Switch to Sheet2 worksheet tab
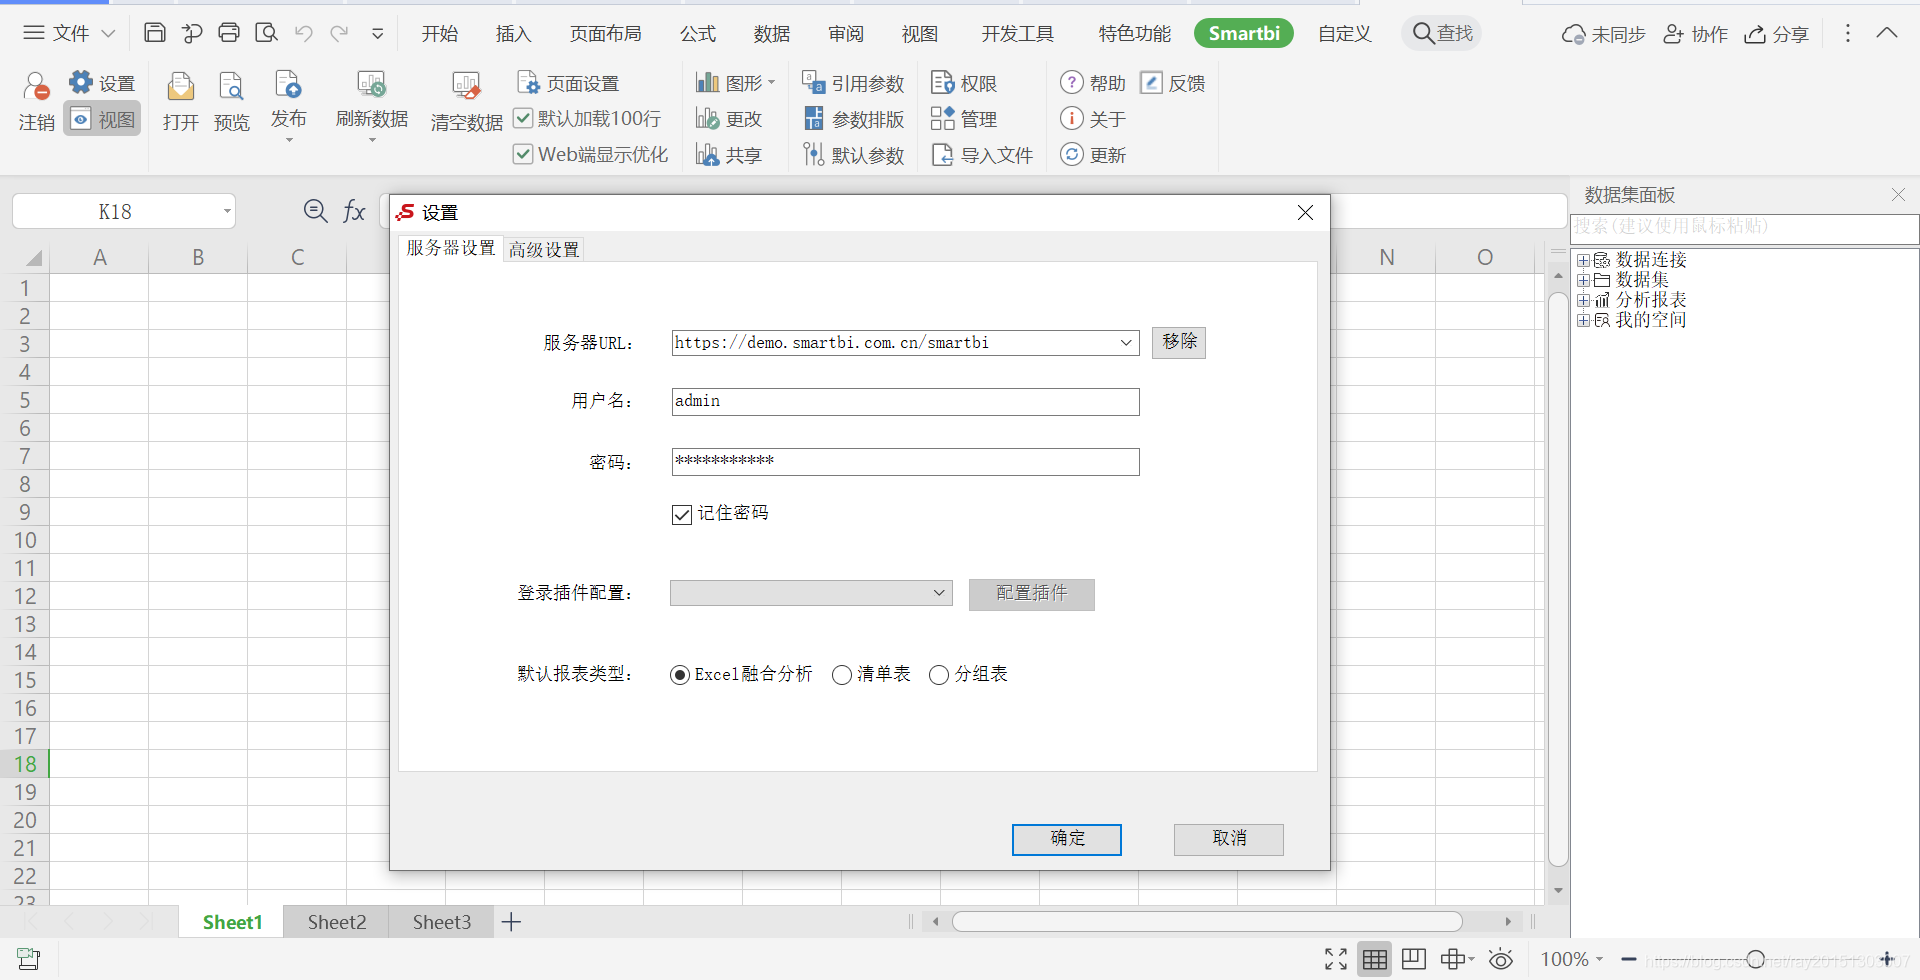Screen dimensions: 1920x980 [x=337, y=922]
